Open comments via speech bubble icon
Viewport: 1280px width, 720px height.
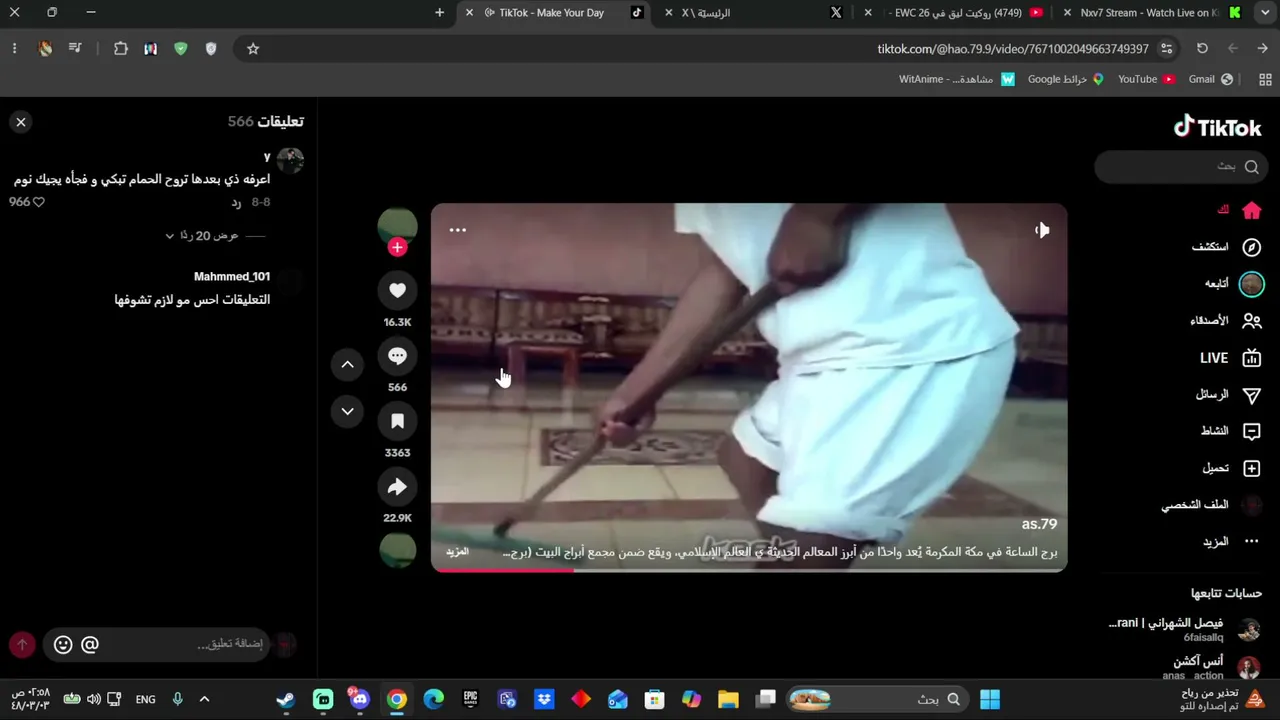coord(397,356)
